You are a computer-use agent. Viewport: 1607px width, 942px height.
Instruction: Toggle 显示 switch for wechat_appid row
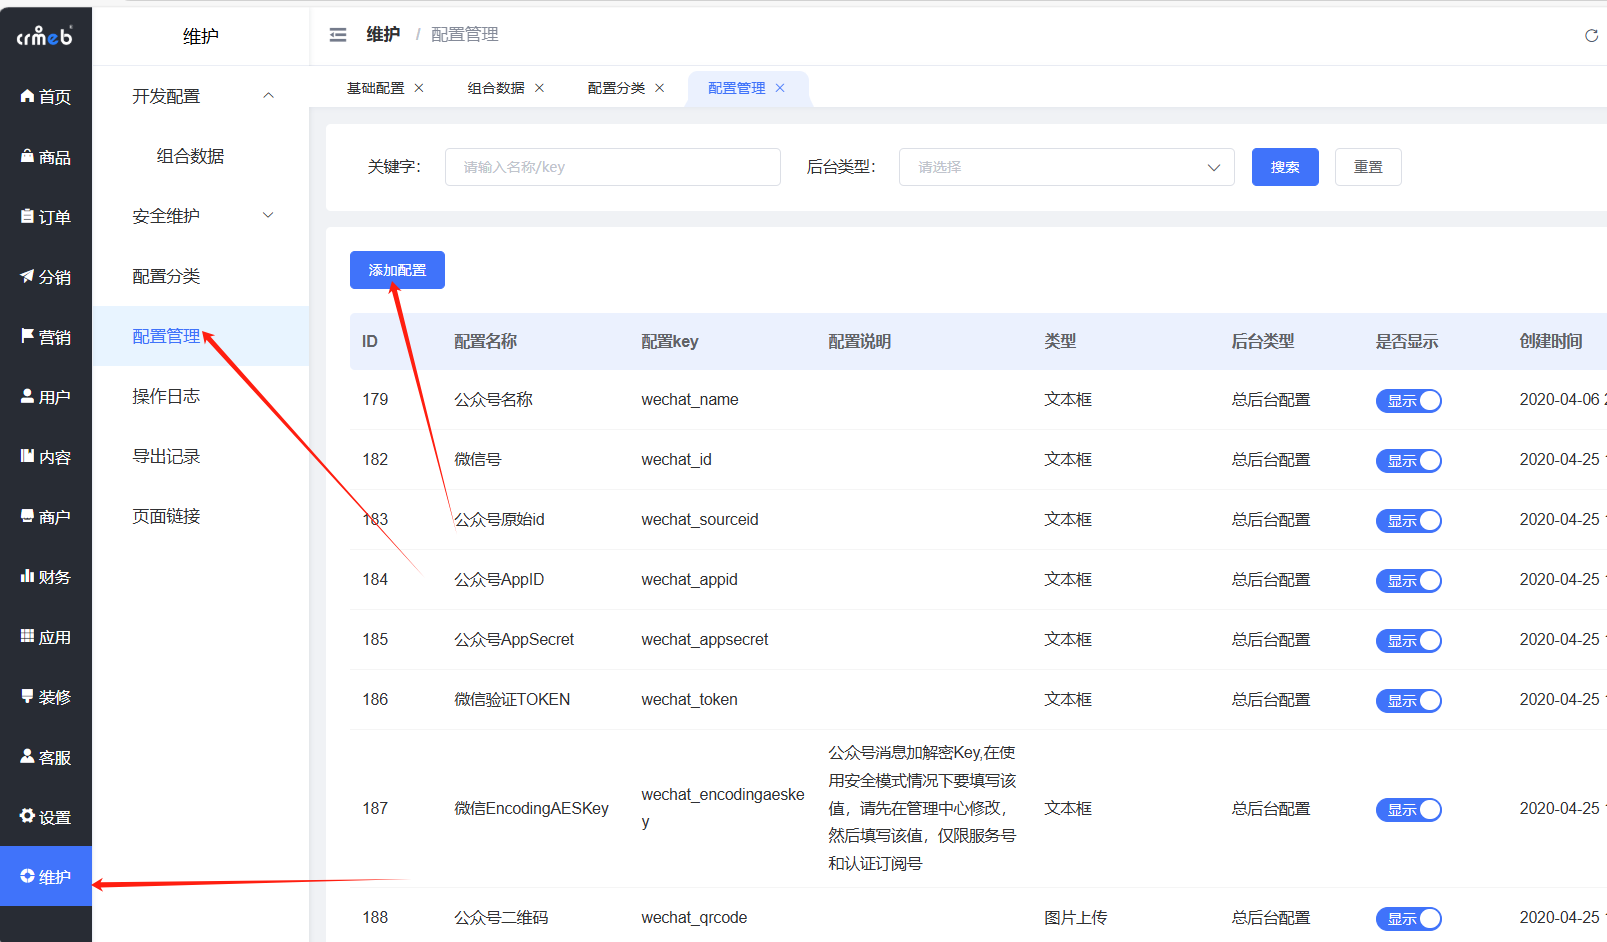click(1408, 581)
